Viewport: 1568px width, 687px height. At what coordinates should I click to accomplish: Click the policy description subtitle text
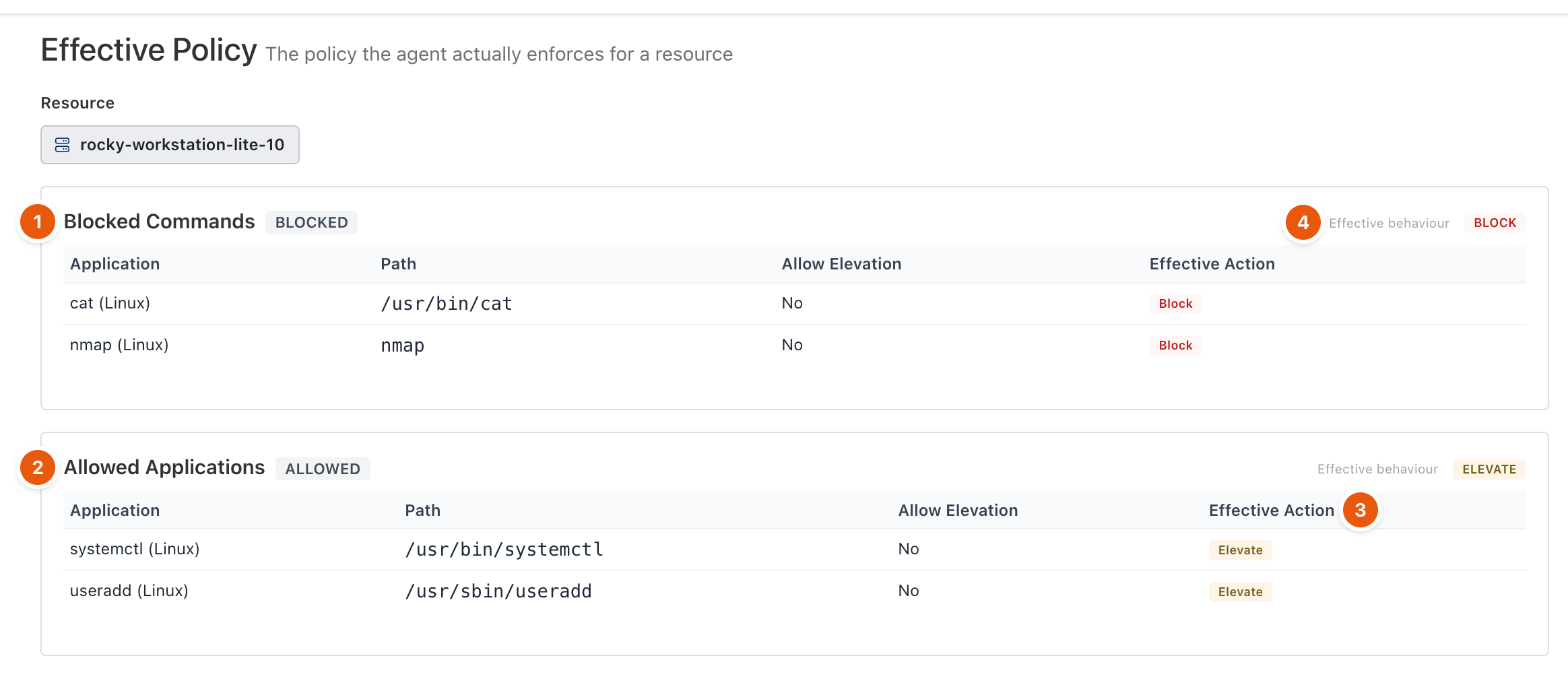[x=499, y=54]
